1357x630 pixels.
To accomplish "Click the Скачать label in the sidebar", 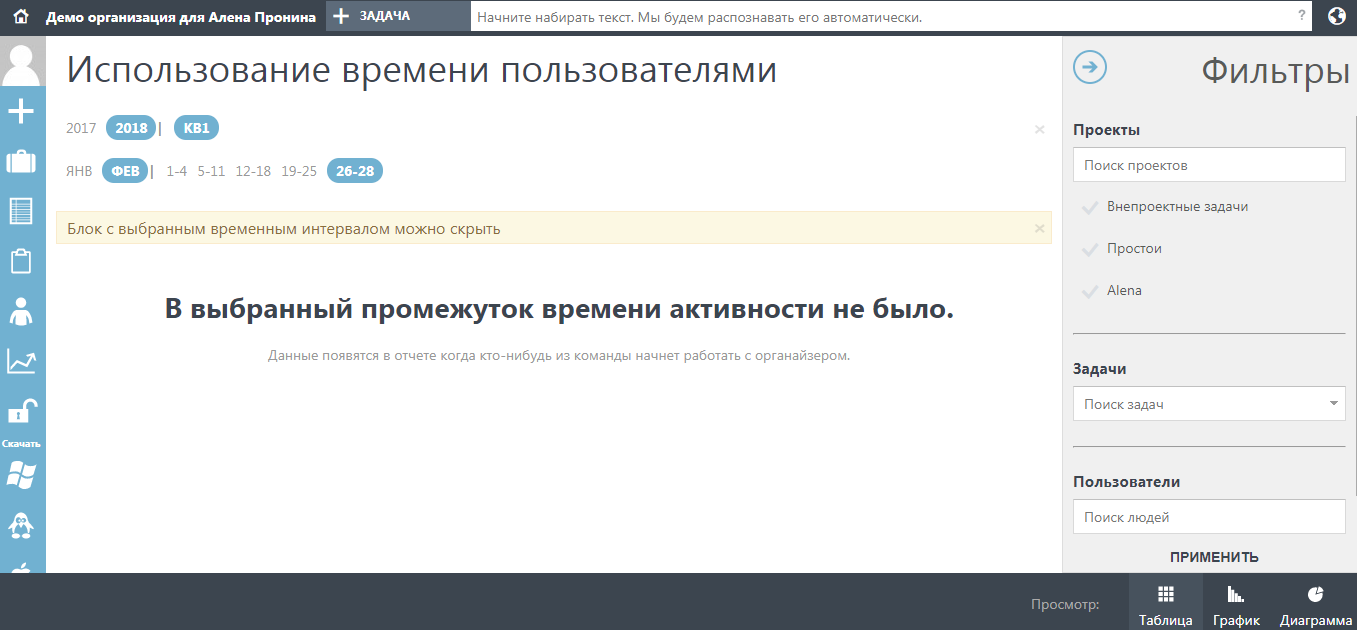I will pos(21,443).
